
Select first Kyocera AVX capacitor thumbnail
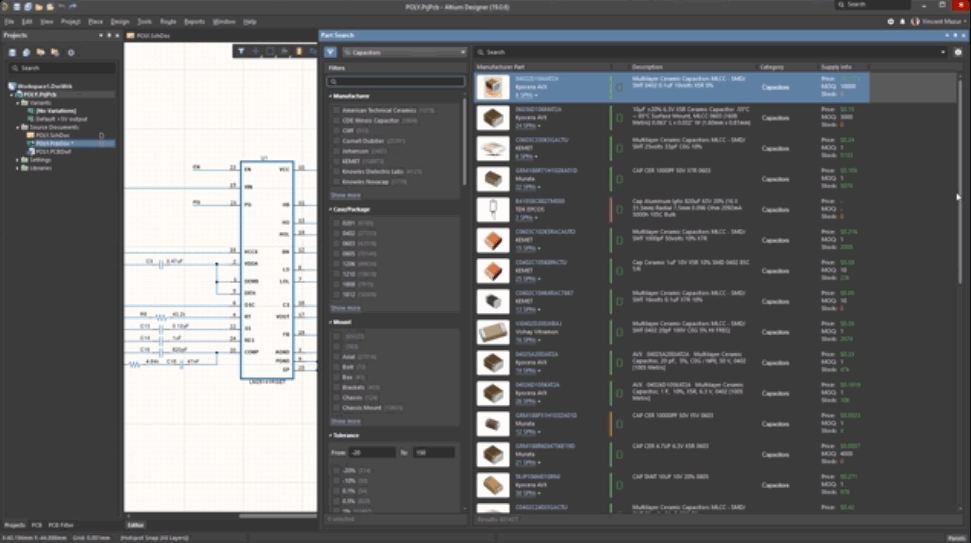coord(491,88)
